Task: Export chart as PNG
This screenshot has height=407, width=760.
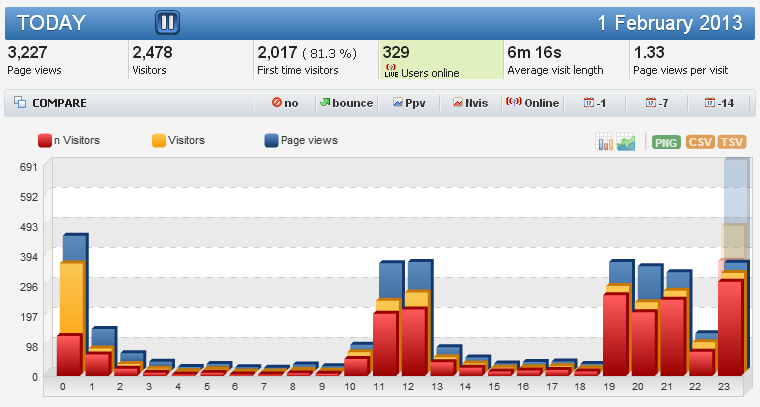Action: 666,142
